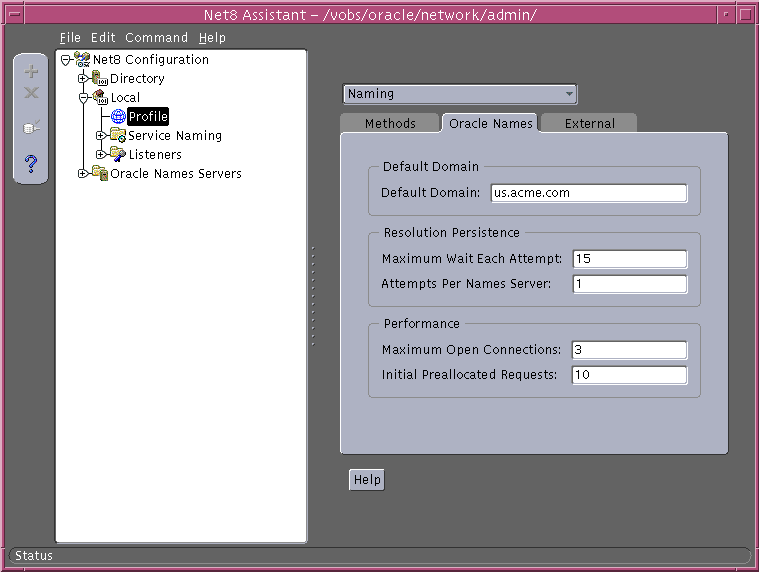The height and width of the screenshot is (572, 759).
Task: Expand the Oracle Names Servers node
Action: (x=83, y=174)
